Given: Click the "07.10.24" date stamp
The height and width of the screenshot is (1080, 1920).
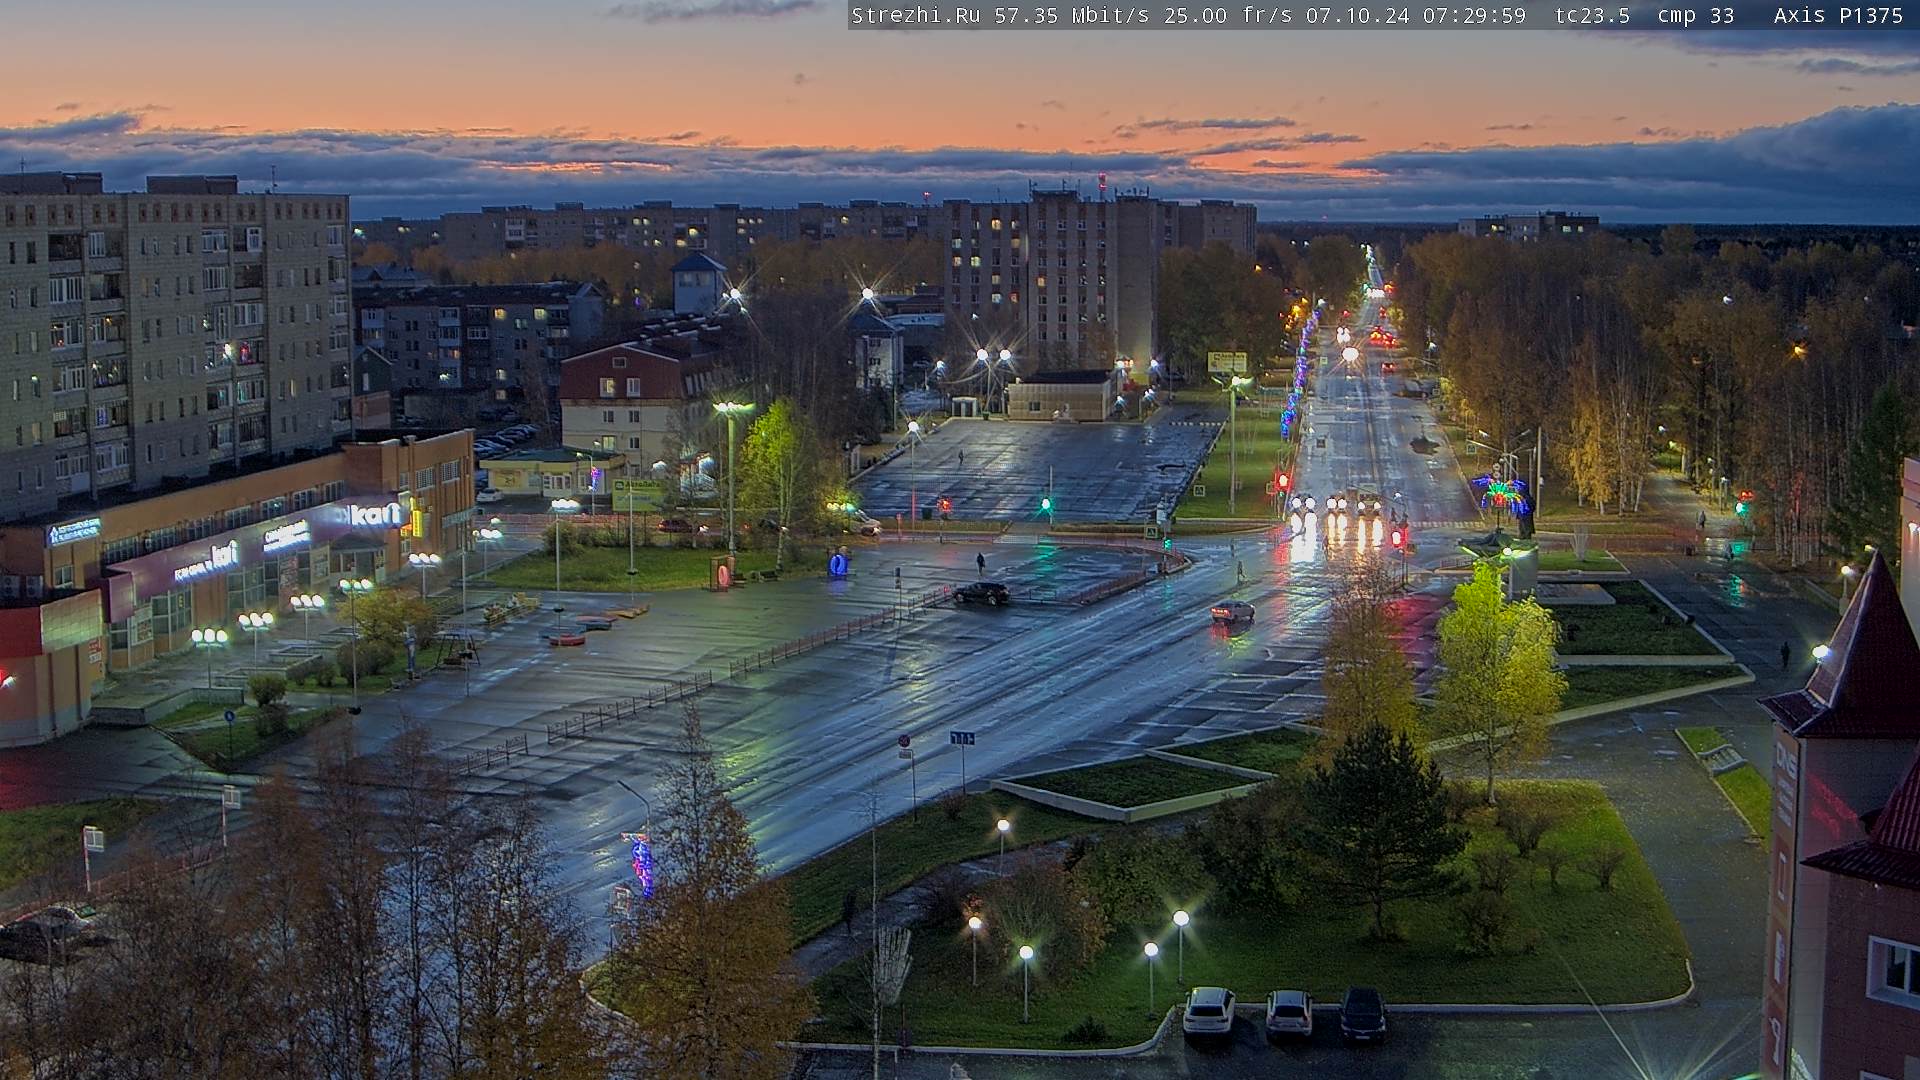Looking at the screenshot, I should point(1357,16).
